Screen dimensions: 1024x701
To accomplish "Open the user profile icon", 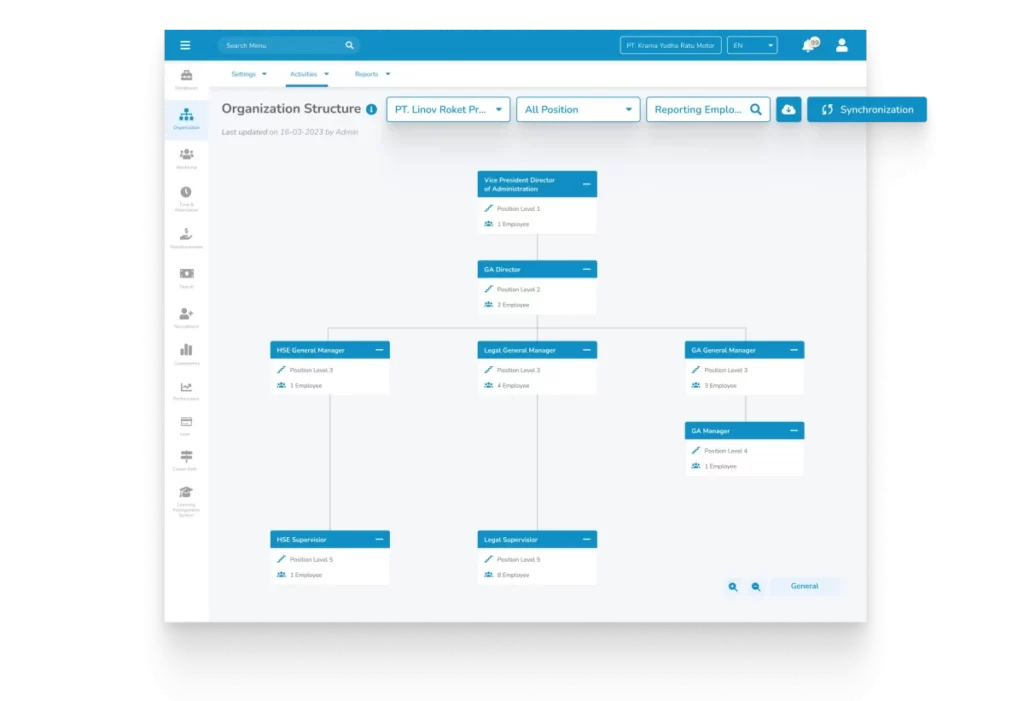I will (842, 45).
